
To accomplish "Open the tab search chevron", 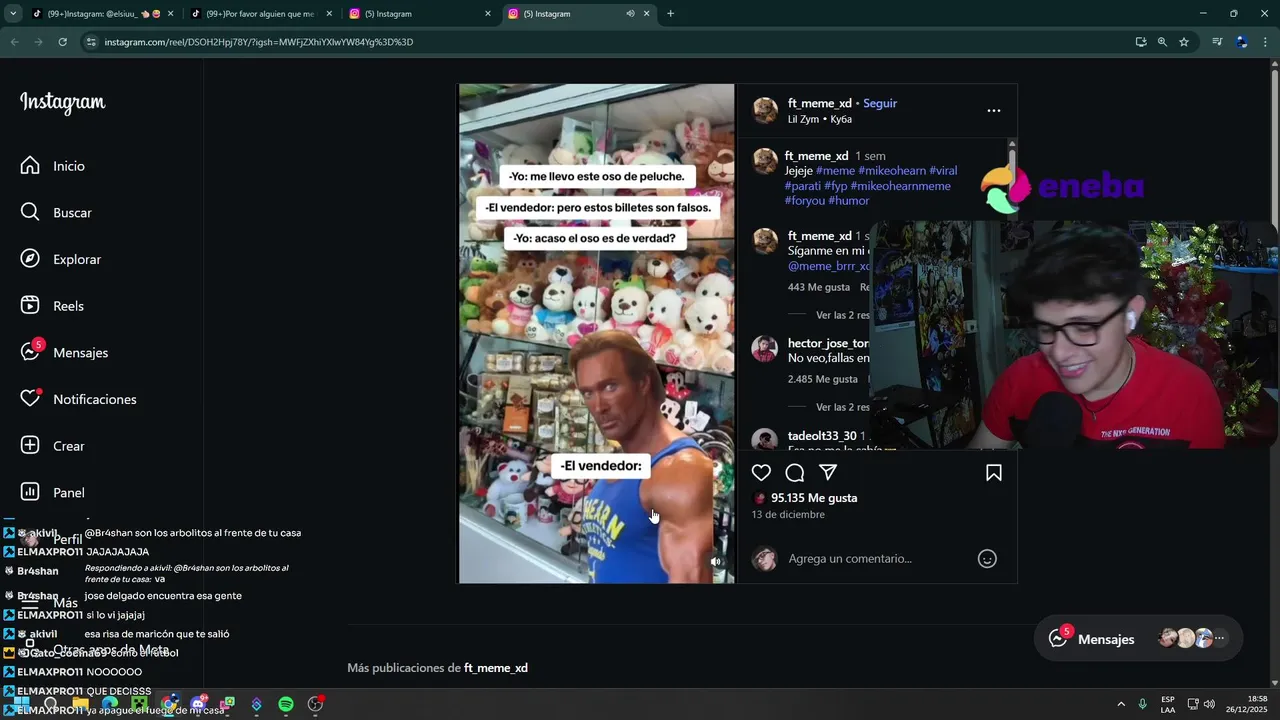I will [13, 14].
